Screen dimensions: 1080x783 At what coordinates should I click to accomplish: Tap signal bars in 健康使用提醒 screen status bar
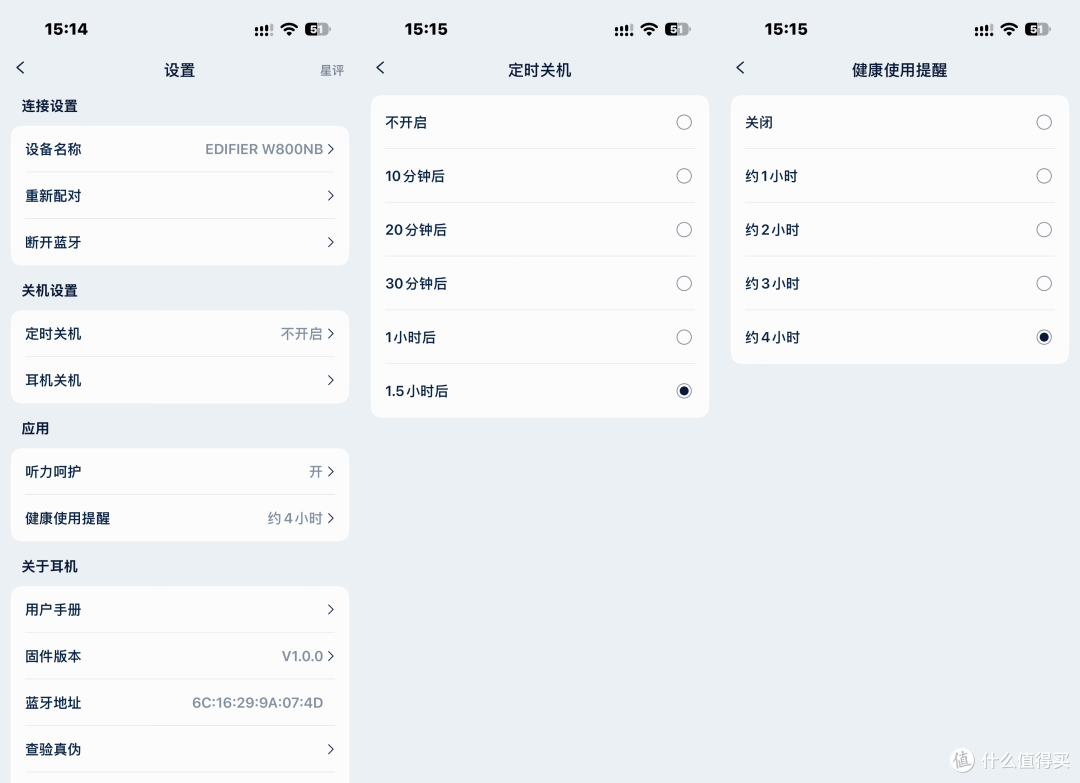pyautogui.click(x=984, y=30)
